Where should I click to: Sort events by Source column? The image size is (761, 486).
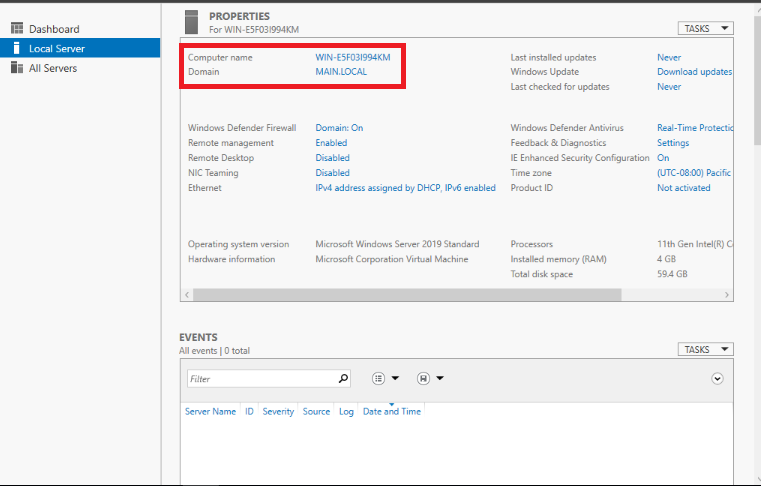pos(316,412)
